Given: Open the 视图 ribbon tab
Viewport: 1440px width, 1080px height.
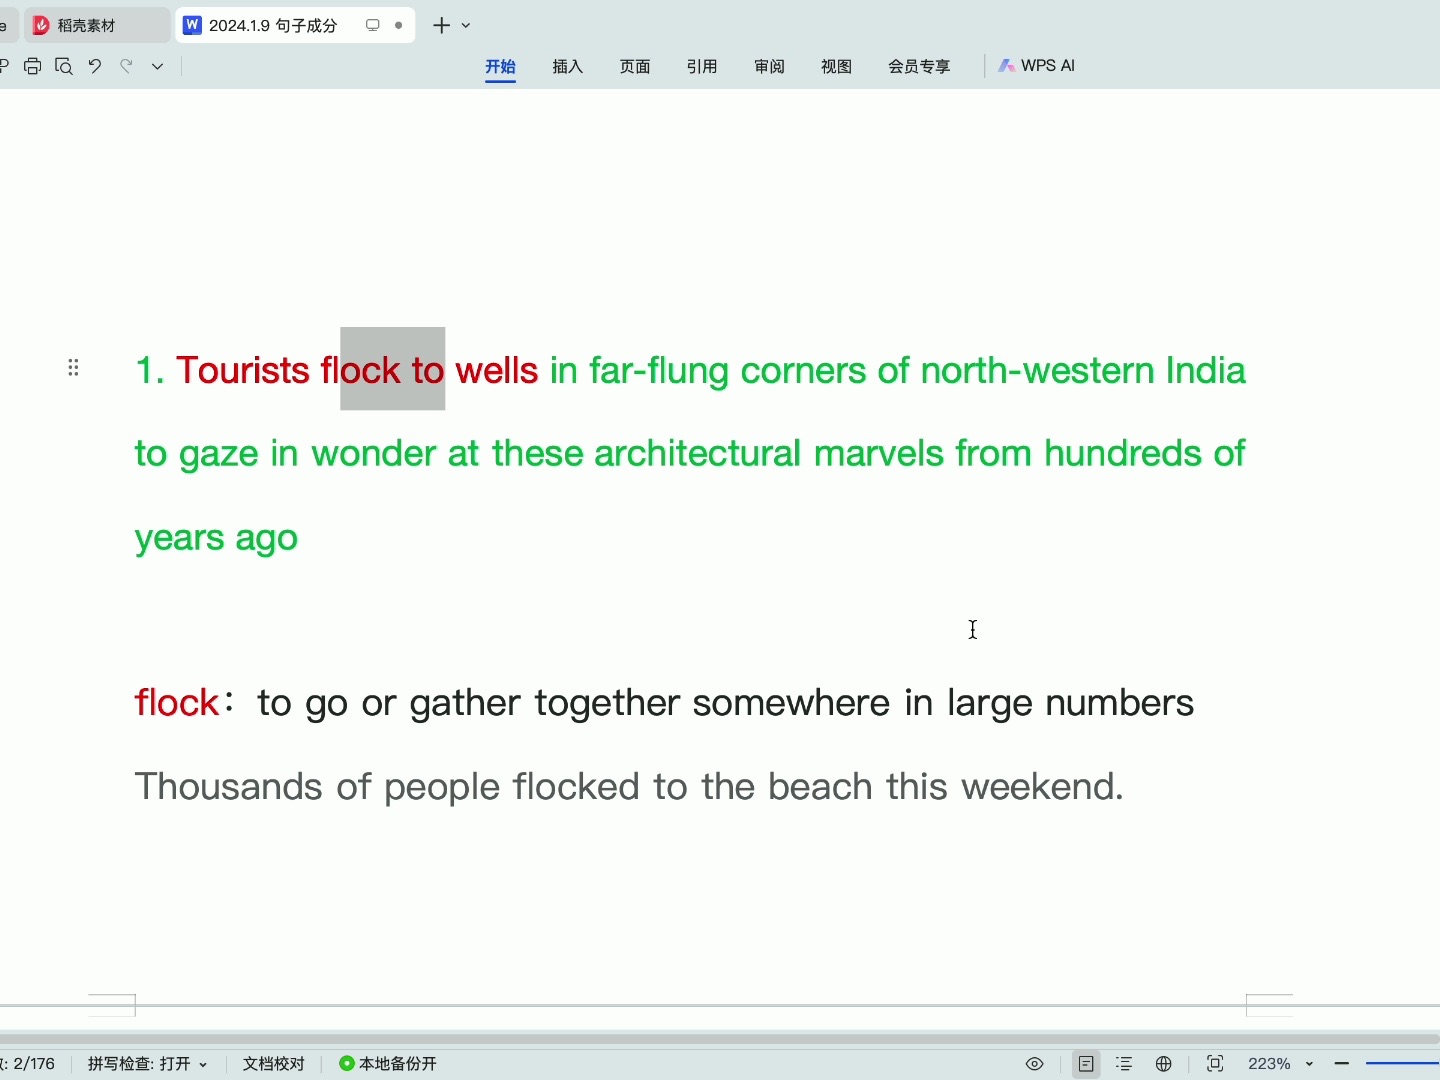Looking at the screenshot, I should 836,66.
